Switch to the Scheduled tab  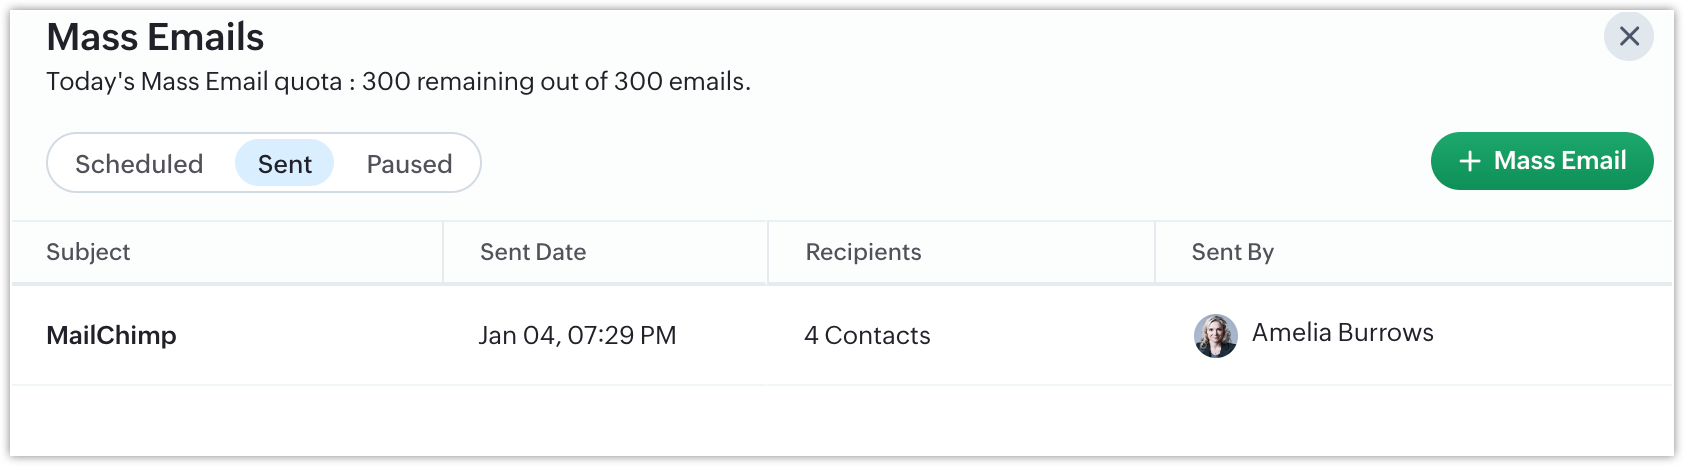[139, 164]
